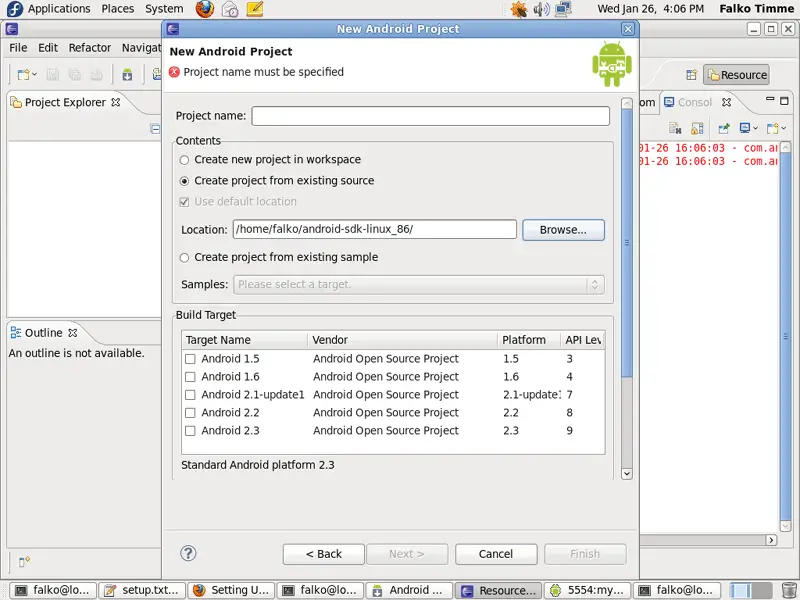This screenshot has height=600, width=800.
Task: Open the Samples dropdown
Action: 418,285
